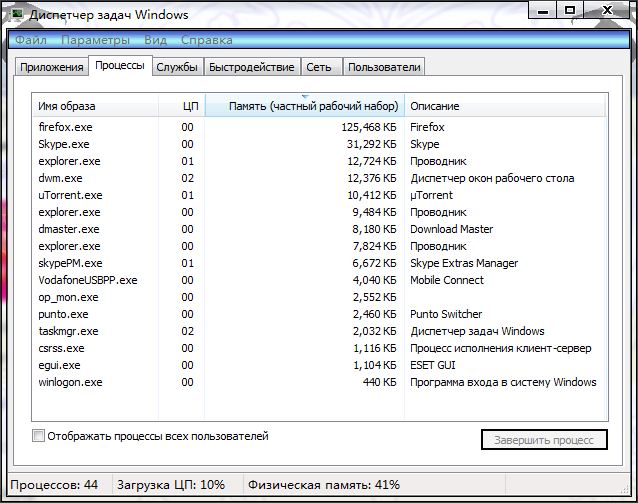Screen dimensions: 638x503
Task: Switch to the Приложения tab
Action: pyautogui.click(x=52, y=67)
